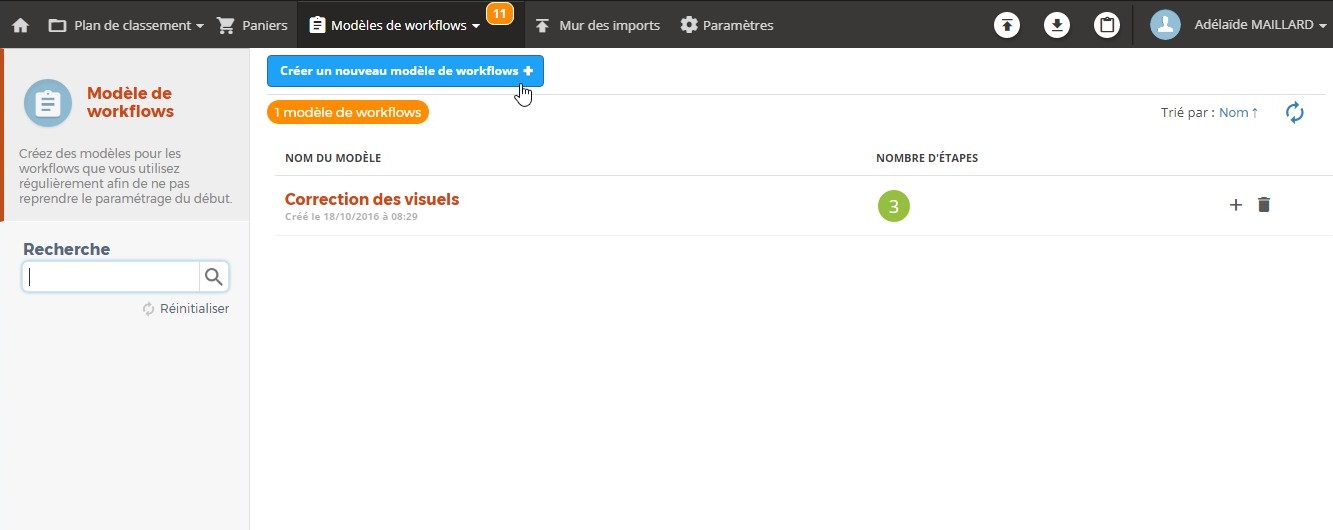Open the Plan de classement dropdown
Image resolution: width=1333 pixels, height=530 pixels.
point(127,25)
